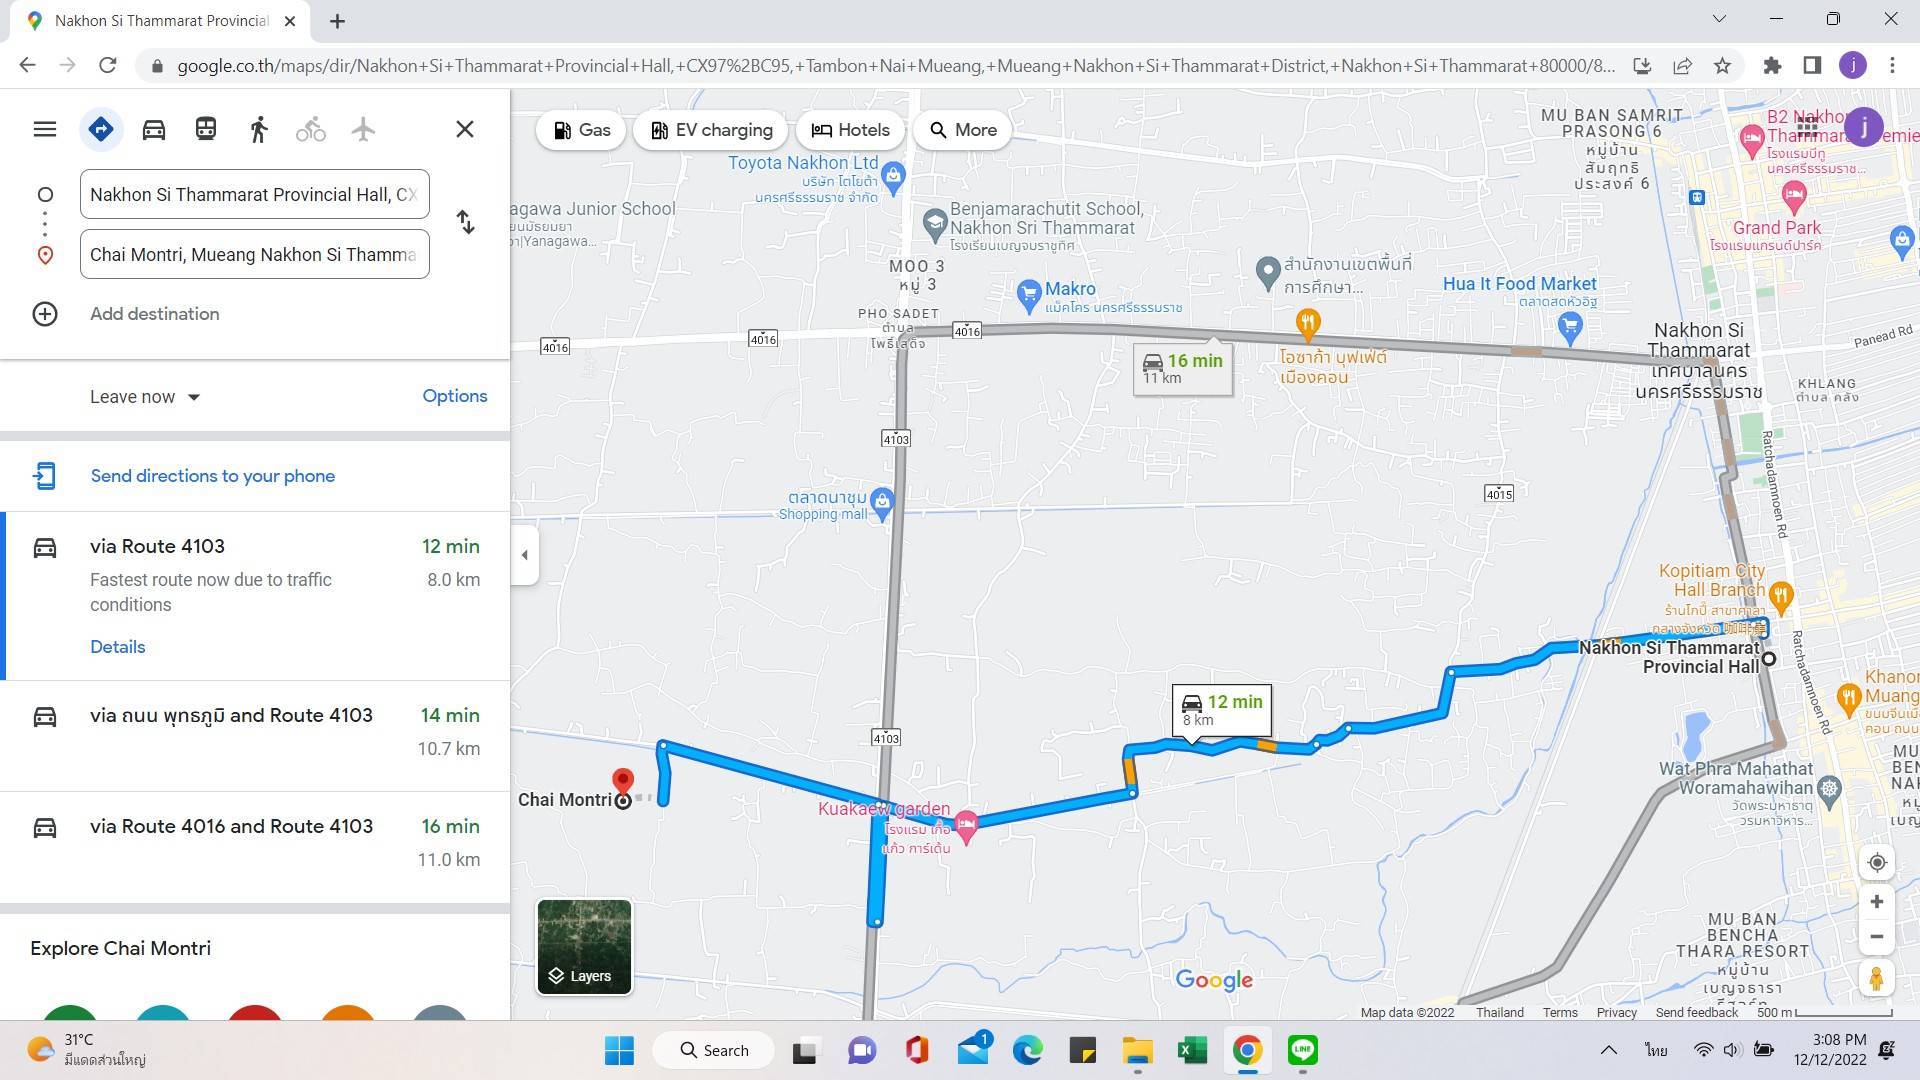The height and width of the screenshot is (1080, 1920).
Task: Expand the More search categories chip
Action: point(962,130)
